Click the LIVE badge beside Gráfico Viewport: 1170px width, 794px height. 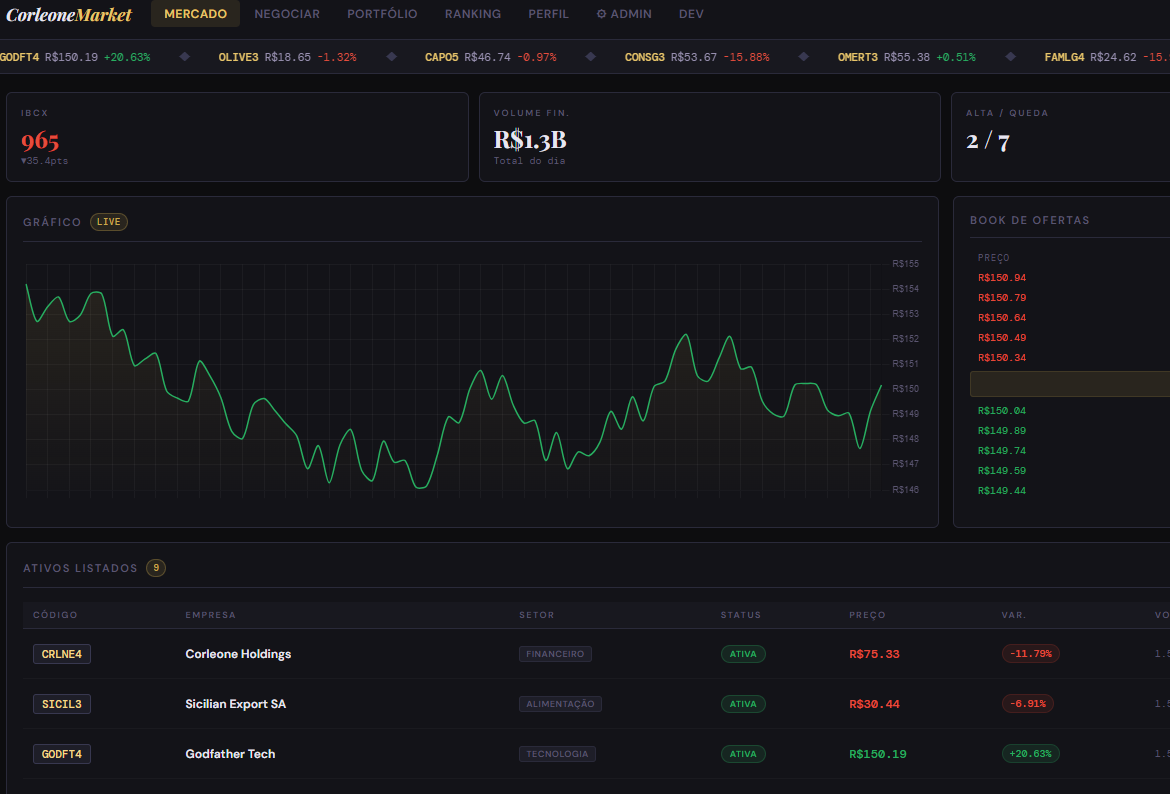tap(109, 222)
